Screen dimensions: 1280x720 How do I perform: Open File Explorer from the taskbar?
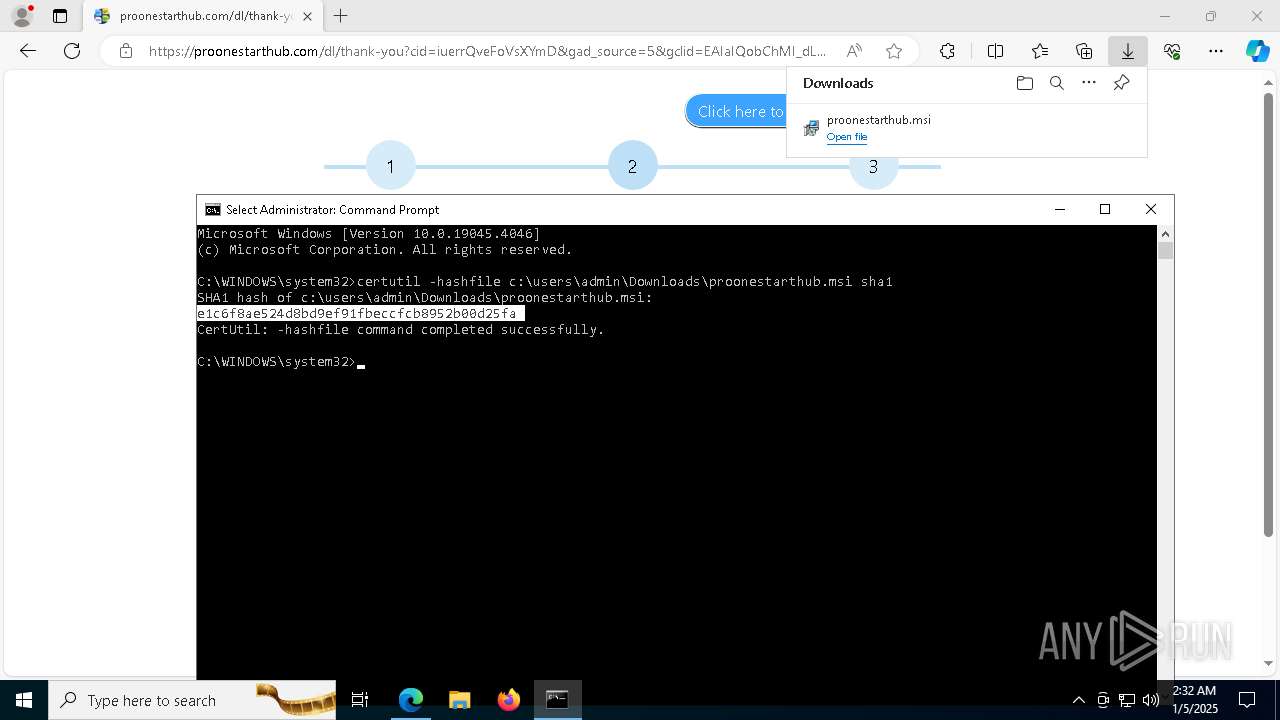[x=460, y=700]
